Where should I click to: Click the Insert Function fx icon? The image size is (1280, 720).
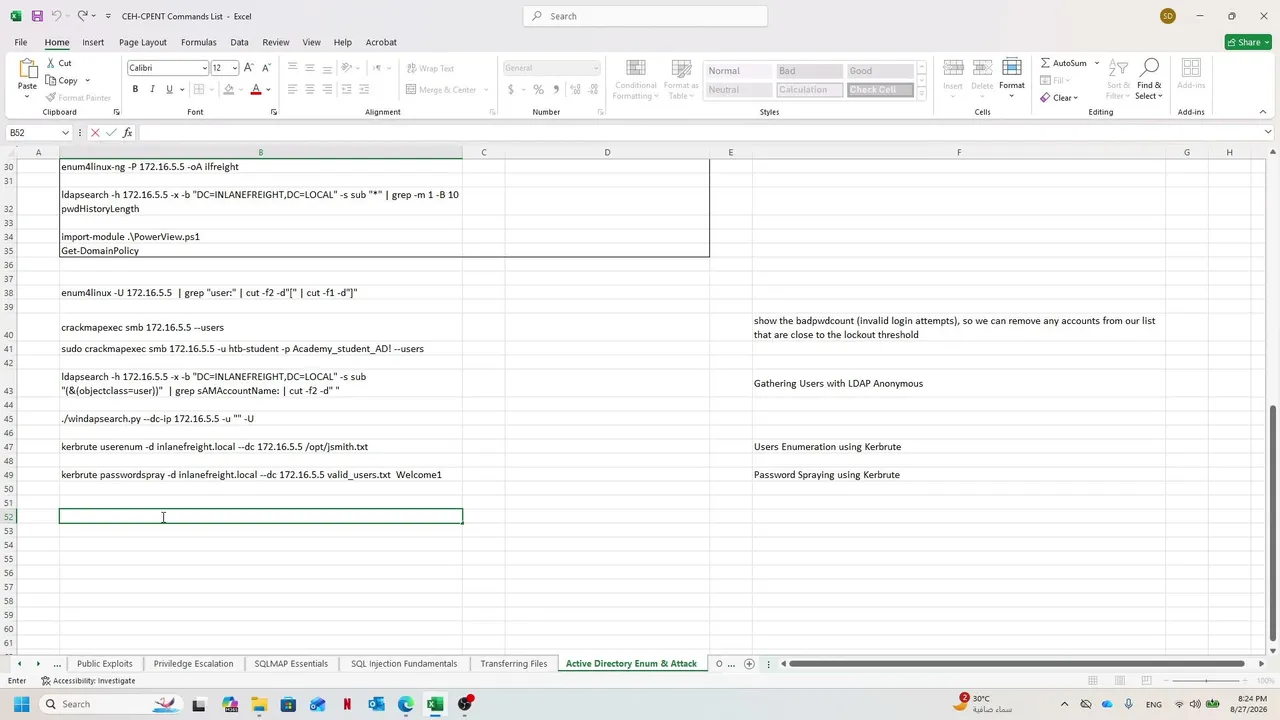127,133
